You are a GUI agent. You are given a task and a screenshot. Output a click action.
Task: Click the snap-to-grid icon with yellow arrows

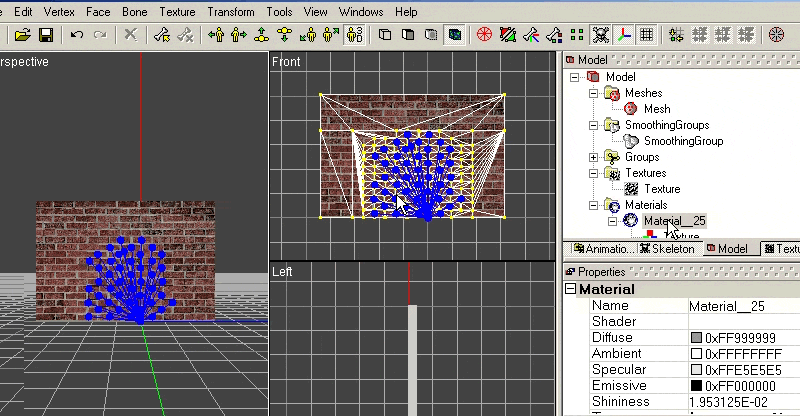(x=677, y=35)
